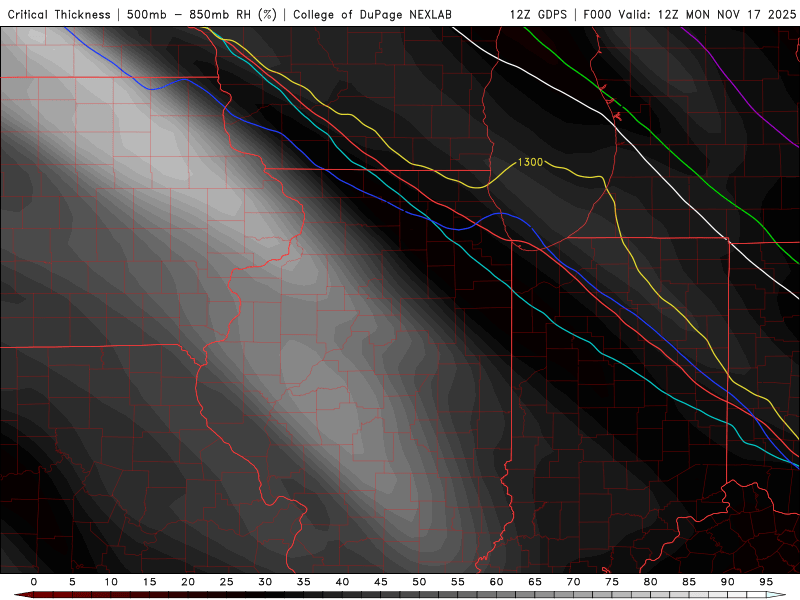Image resolution: width=800 pixels, height=600 pixels.
Task: Click the '60' legend value
Action: point(496,582)
